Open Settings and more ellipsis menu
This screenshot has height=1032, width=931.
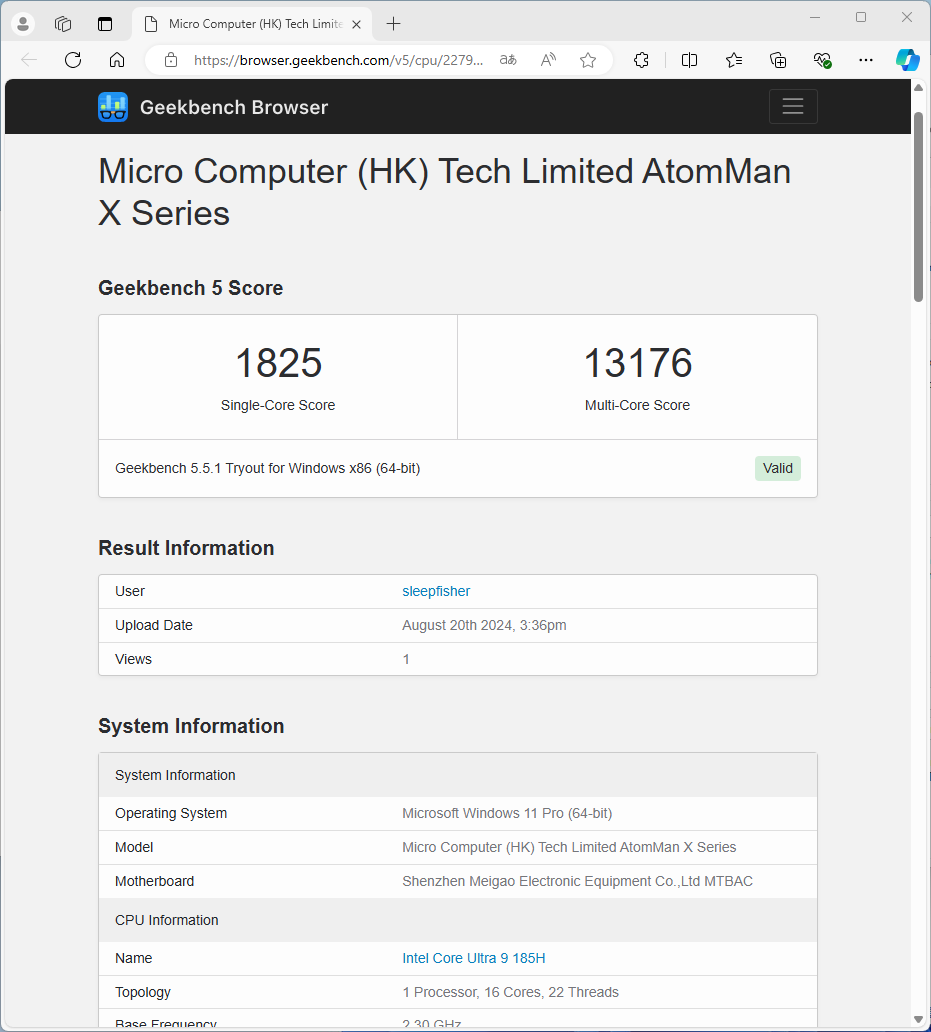click(866, 60)
